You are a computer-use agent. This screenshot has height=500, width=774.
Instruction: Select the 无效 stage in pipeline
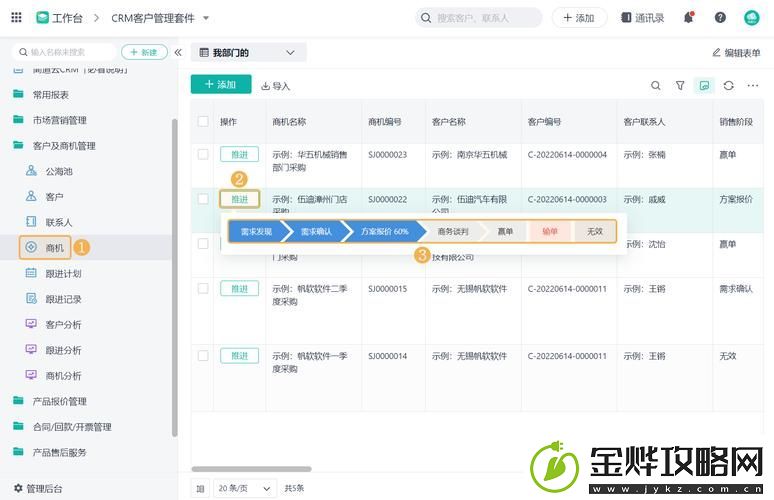pos(595,231)
